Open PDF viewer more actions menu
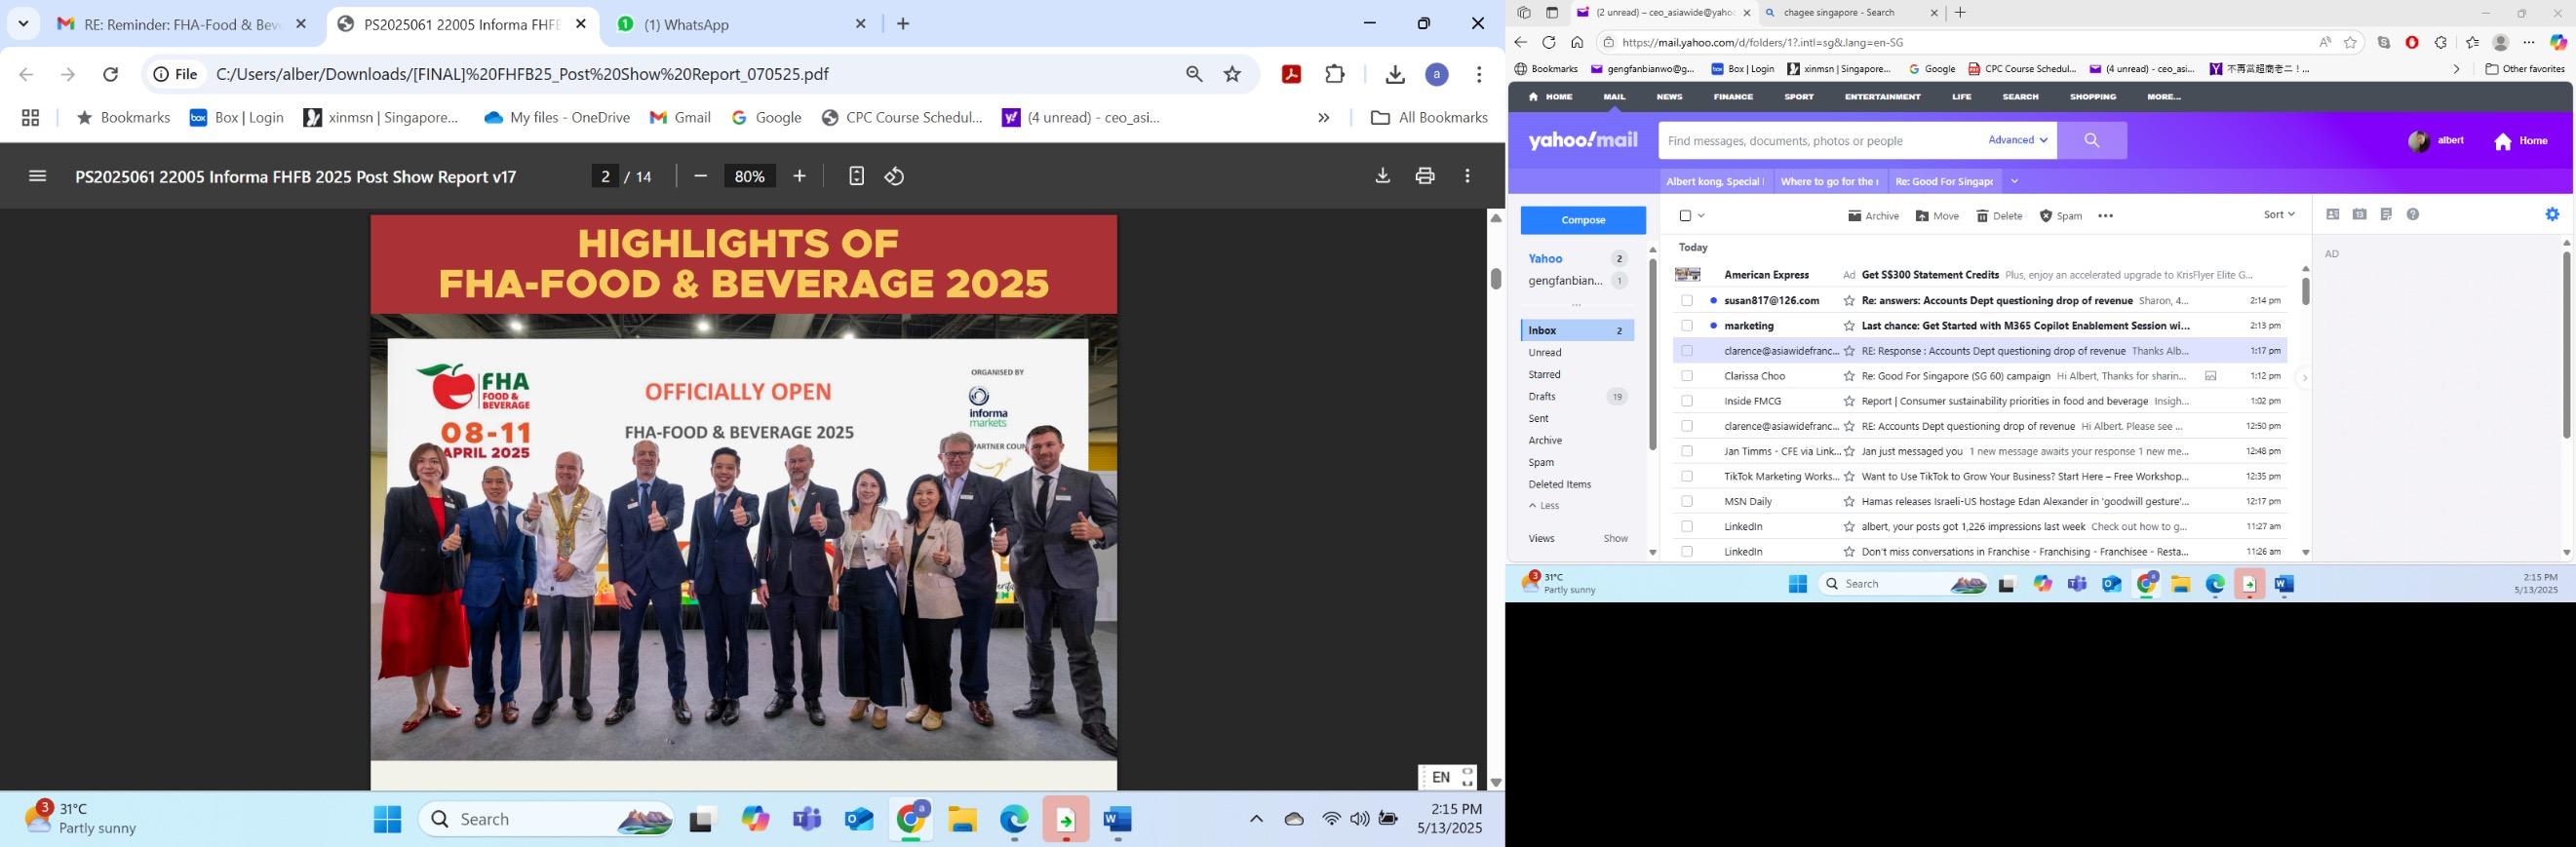Viewport: 2576px width, 847px height. 1467,176
